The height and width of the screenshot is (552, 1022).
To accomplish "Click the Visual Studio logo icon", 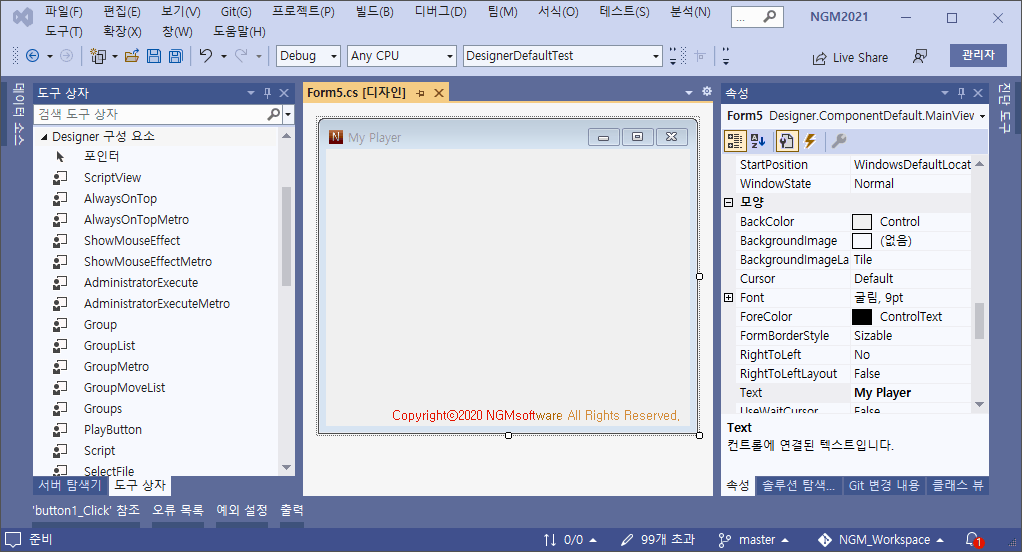I will [23, 16].
